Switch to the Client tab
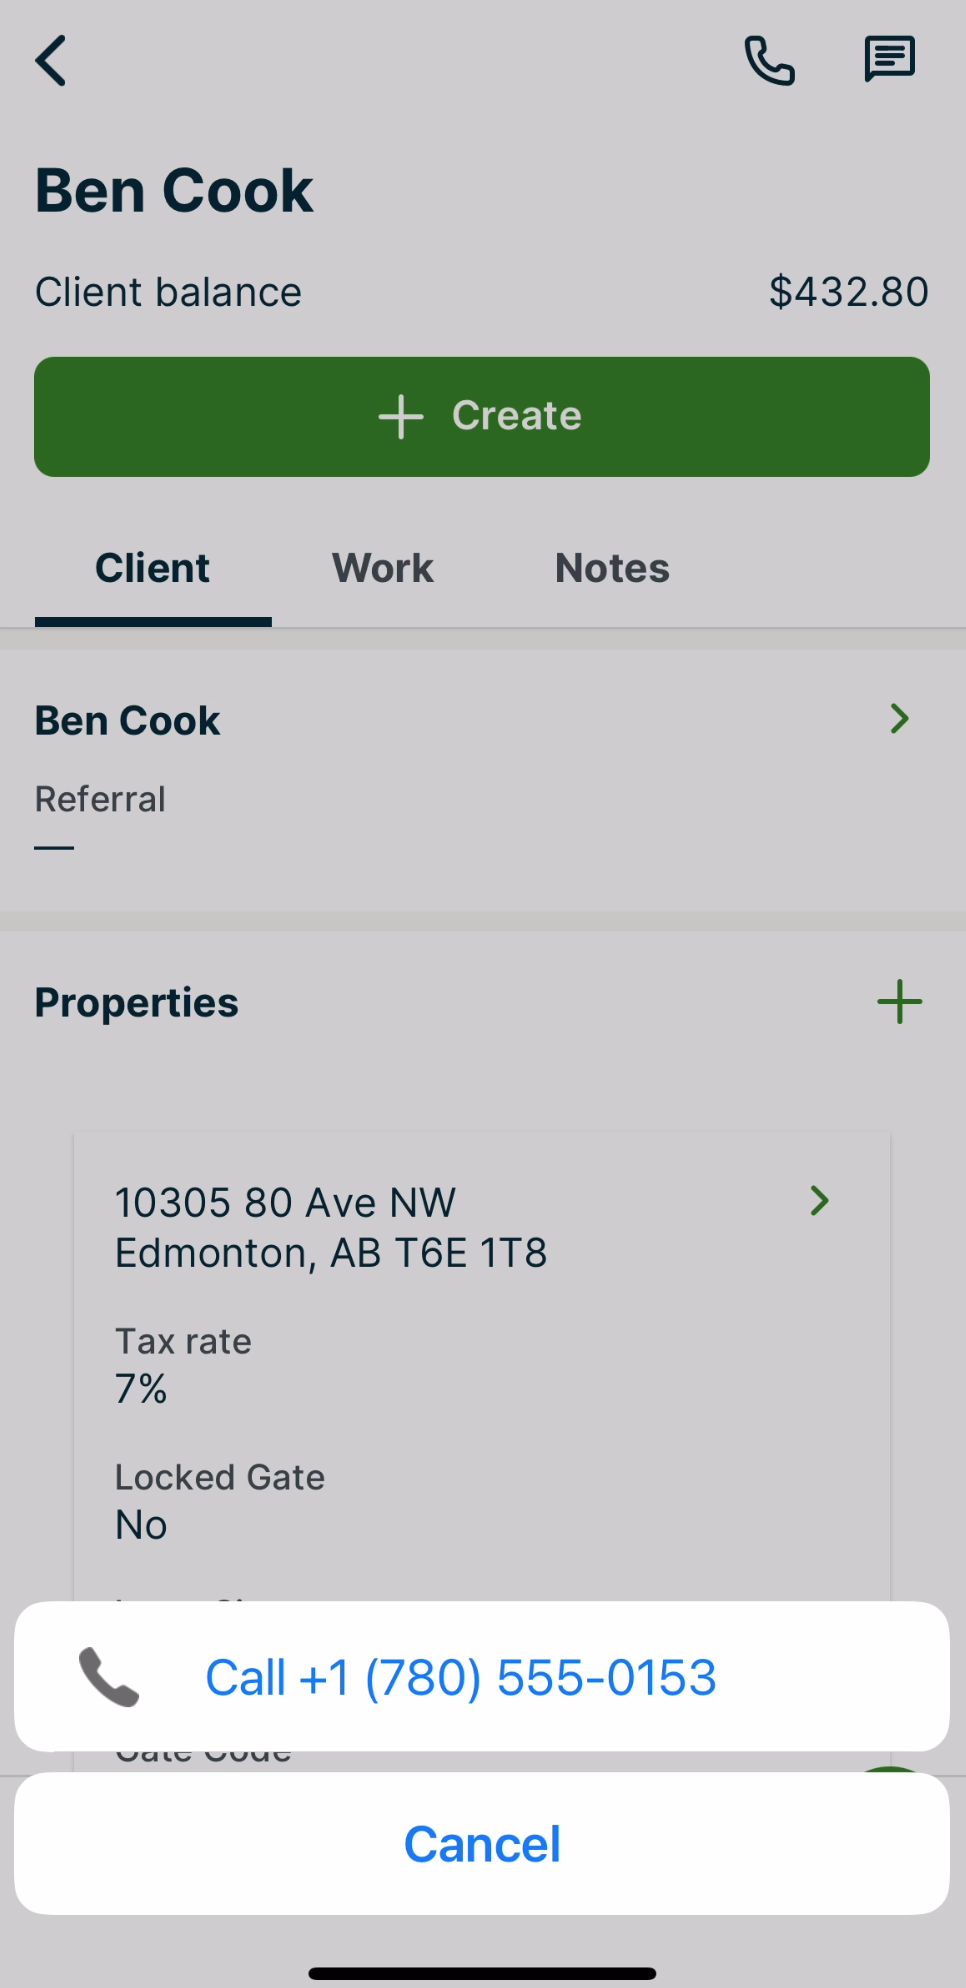 (153, 568)
